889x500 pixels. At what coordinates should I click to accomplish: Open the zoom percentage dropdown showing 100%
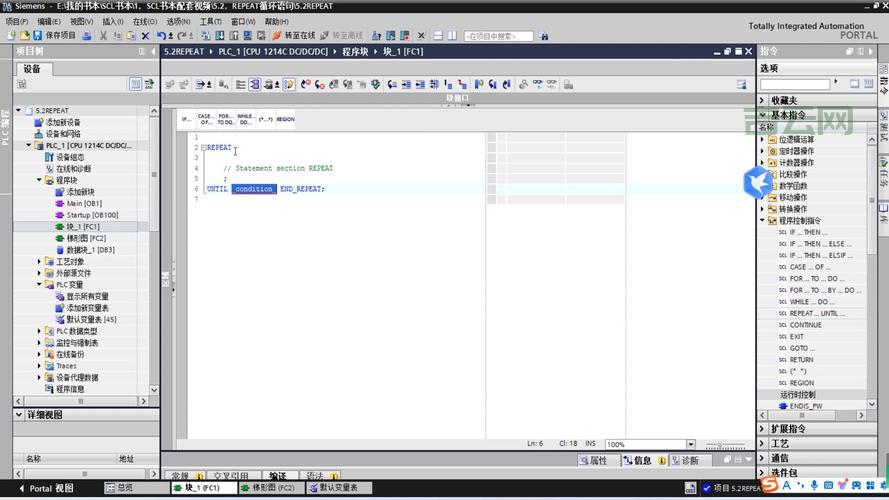690,444
